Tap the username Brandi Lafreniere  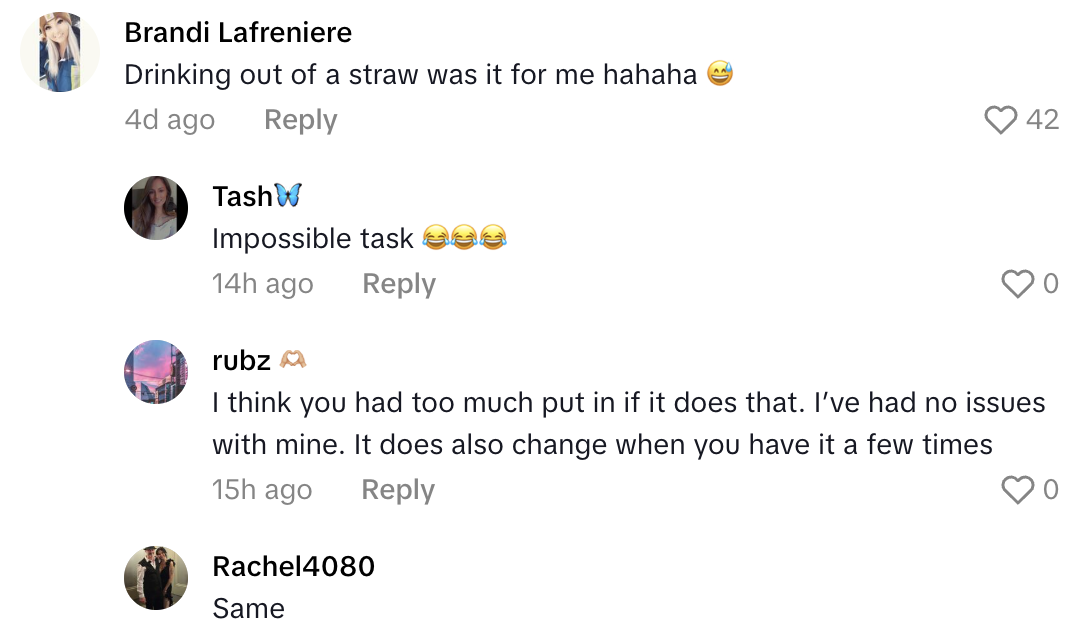(x=237, y=32)
